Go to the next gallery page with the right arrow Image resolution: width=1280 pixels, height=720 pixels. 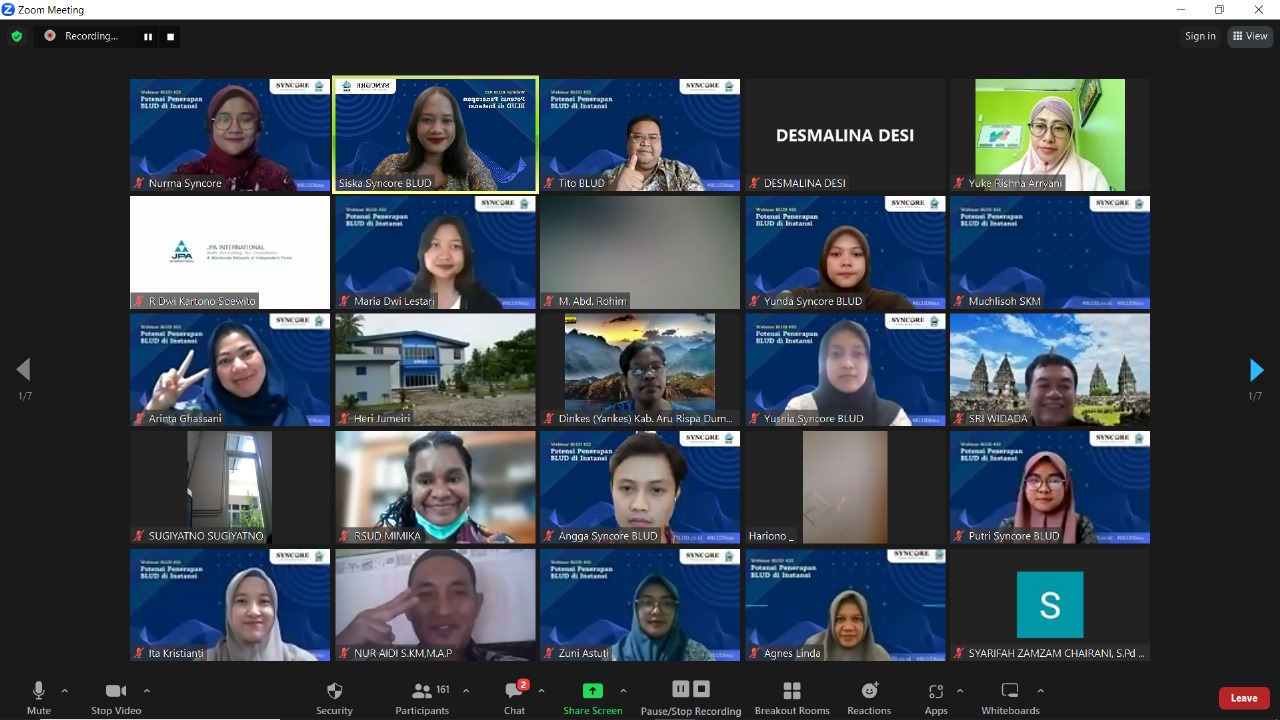click(1256, 370)
